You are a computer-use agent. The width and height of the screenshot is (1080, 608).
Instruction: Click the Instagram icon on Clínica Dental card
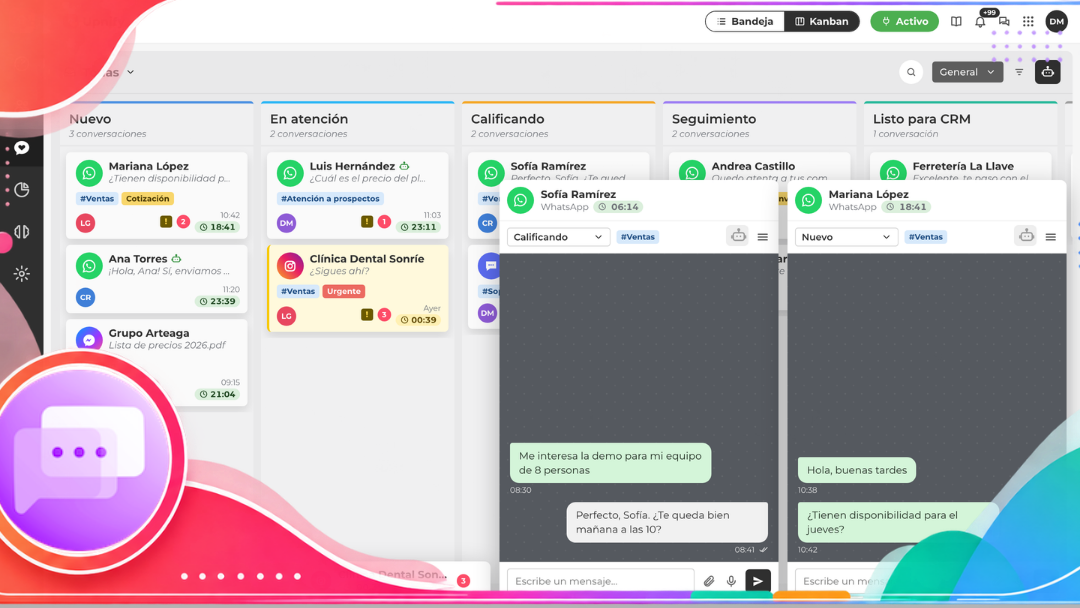(x=290, y=265)
